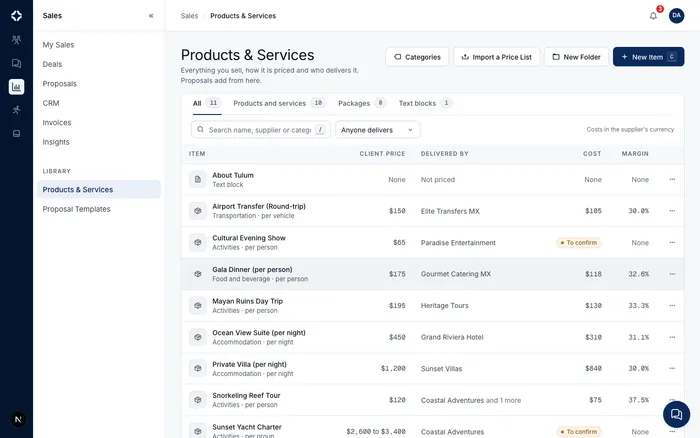Click the To confirm badge for Cultural Evening Show

click(579, 242)
